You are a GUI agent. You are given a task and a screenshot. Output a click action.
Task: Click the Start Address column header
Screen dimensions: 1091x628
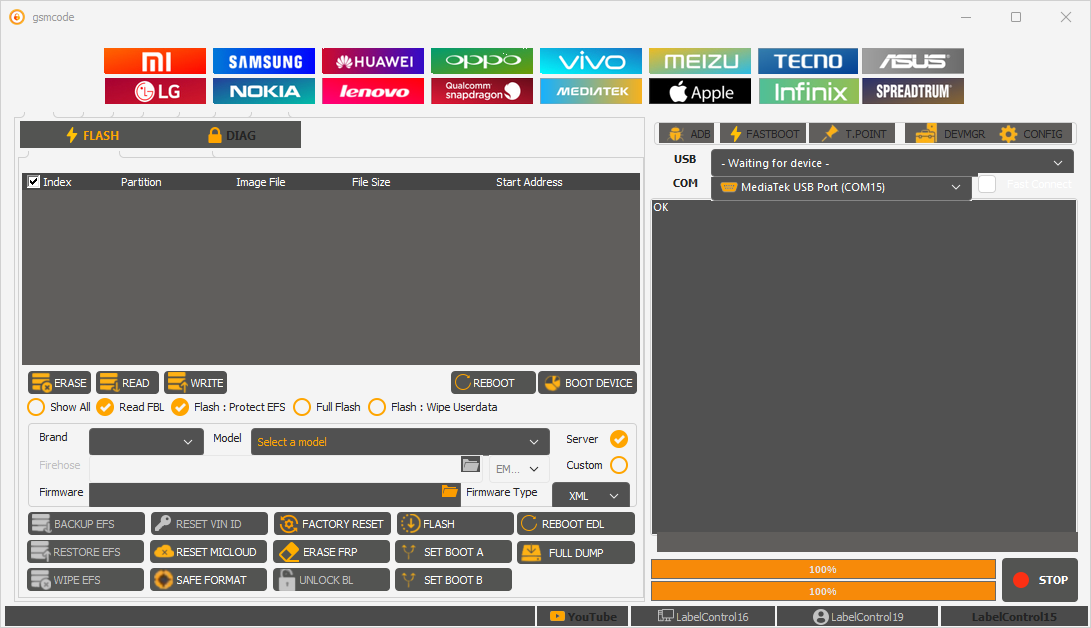coord(529,182)
